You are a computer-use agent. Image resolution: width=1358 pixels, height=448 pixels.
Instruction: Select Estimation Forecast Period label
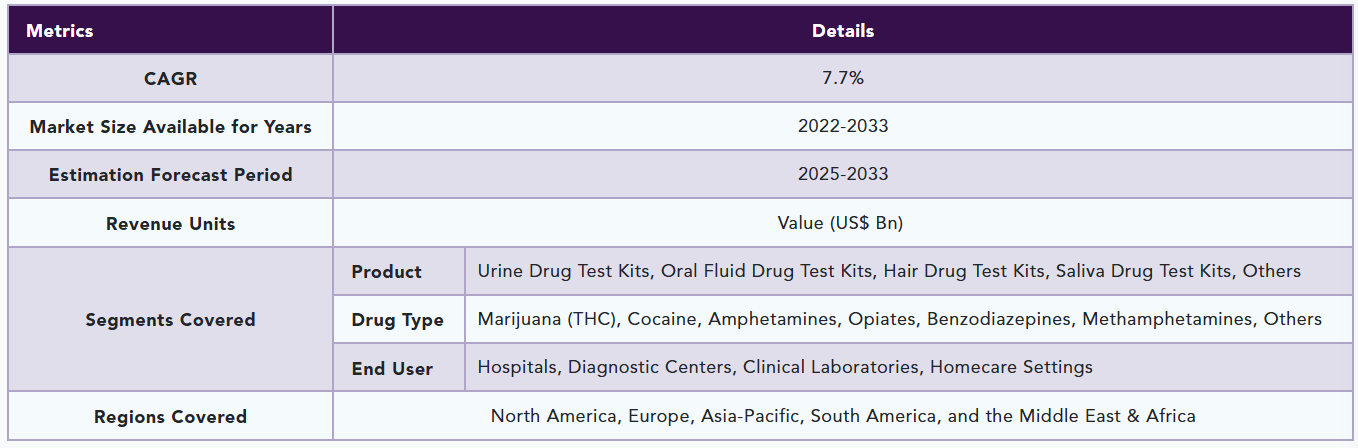pos(170,175)
